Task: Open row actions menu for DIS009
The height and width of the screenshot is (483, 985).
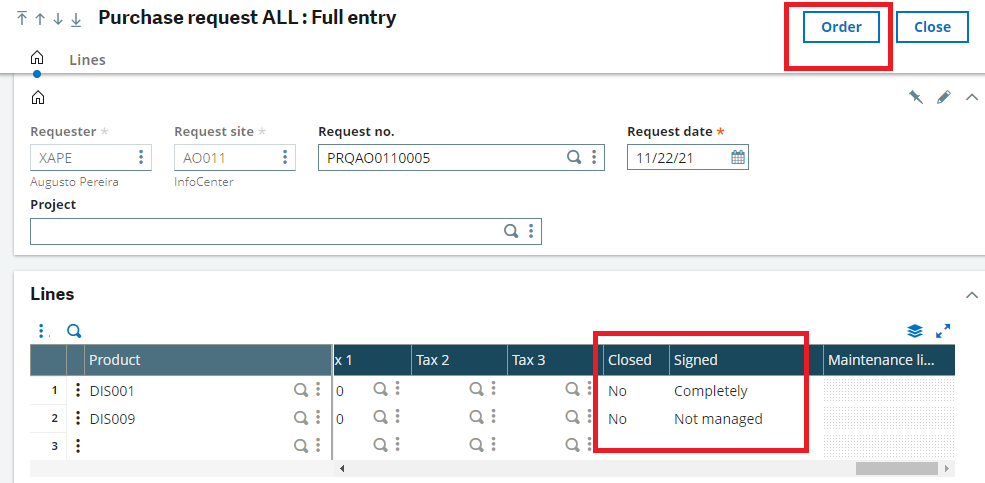Action: coord(78,418)
